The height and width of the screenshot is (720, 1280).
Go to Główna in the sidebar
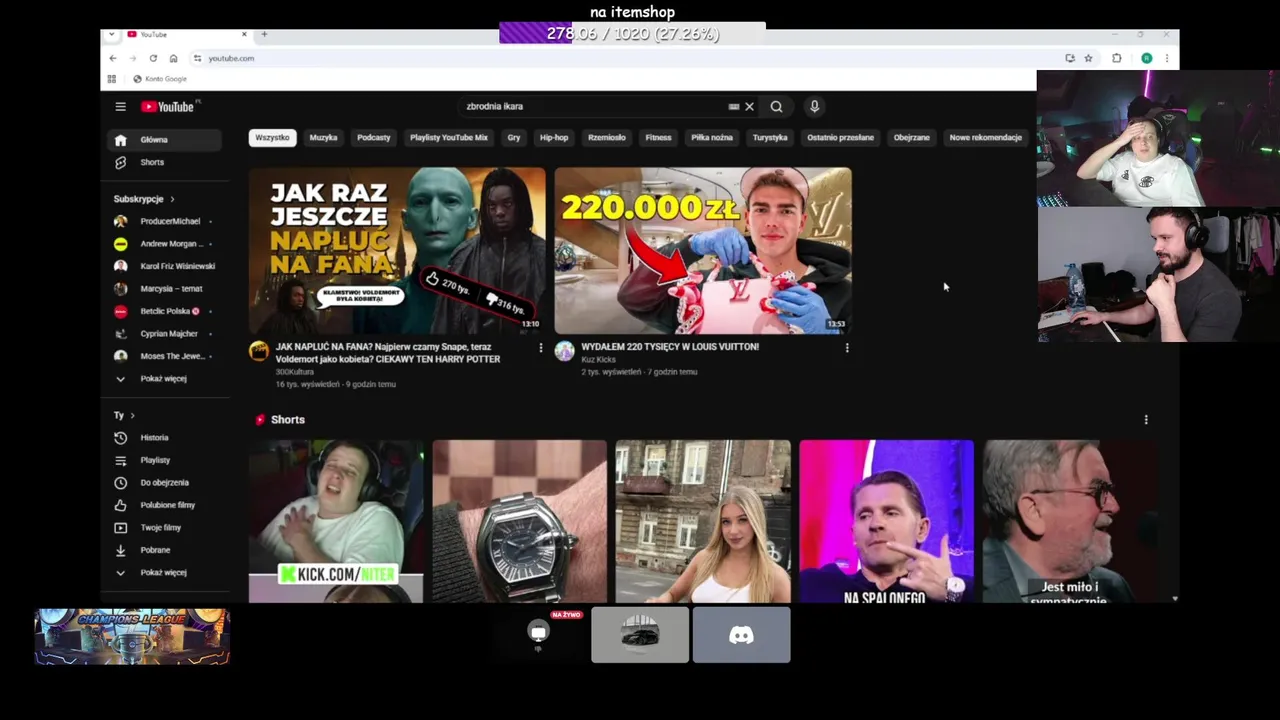pyautogui.click(x=164, y=140)
